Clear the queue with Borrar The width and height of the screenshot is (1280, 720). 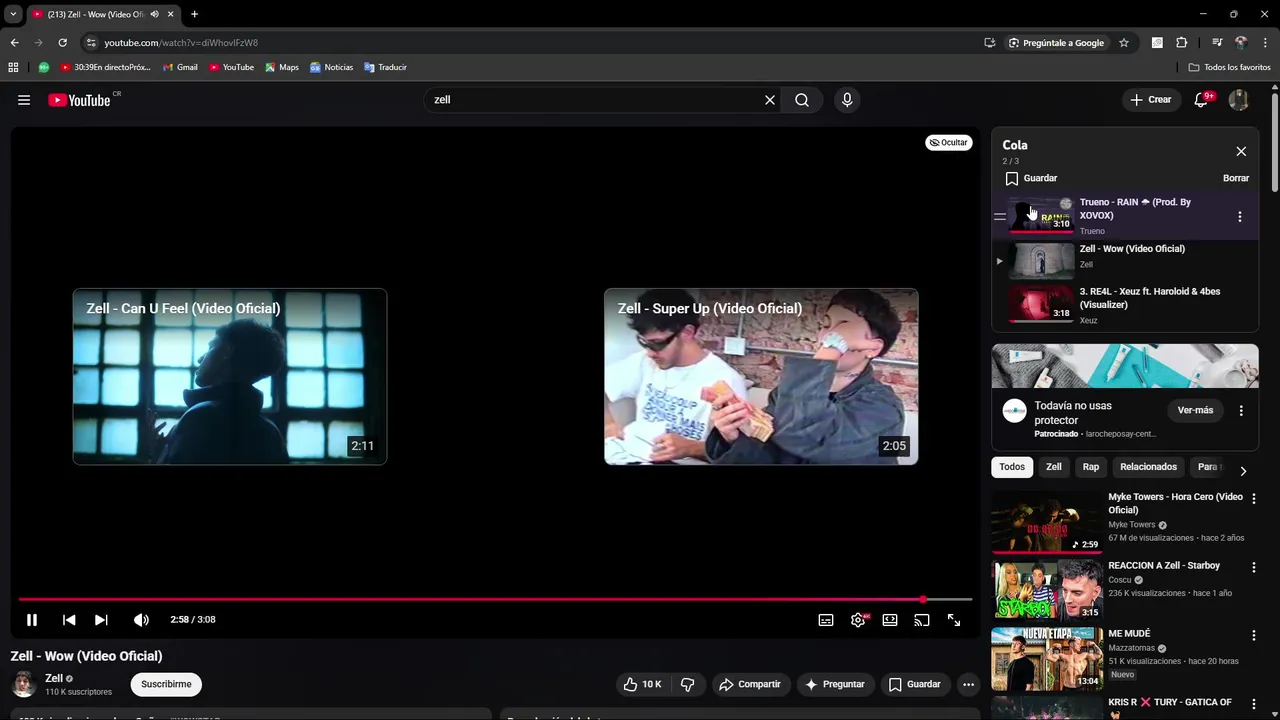1236,178
